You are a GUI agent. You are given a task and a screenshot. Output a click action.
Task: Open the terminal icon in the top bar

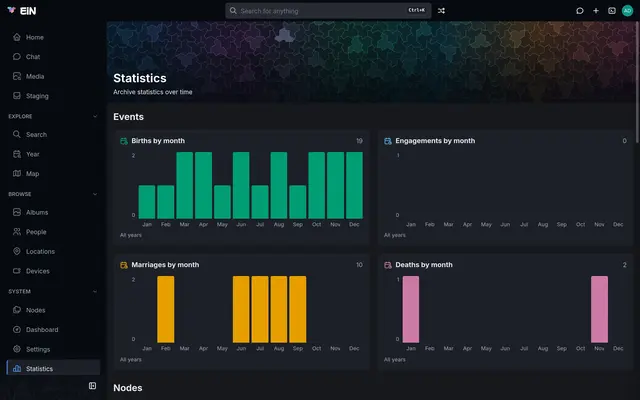tap(611, 11)
